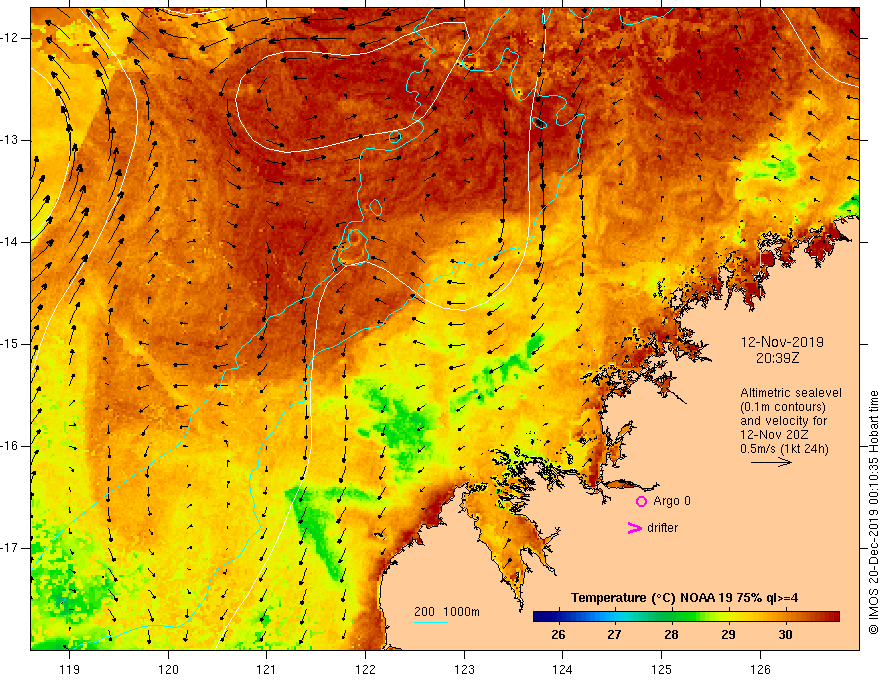Click the colorbar tick label 28
Screen dimensions: 880x680
(671, 635)
